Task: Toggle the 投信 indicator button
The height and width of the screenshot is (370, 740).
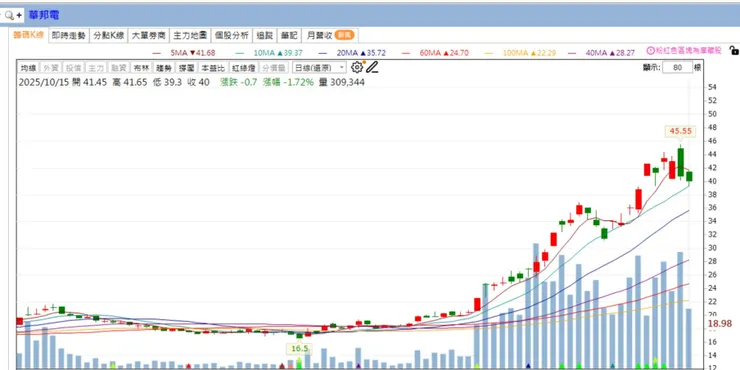Action: point(73,68)
